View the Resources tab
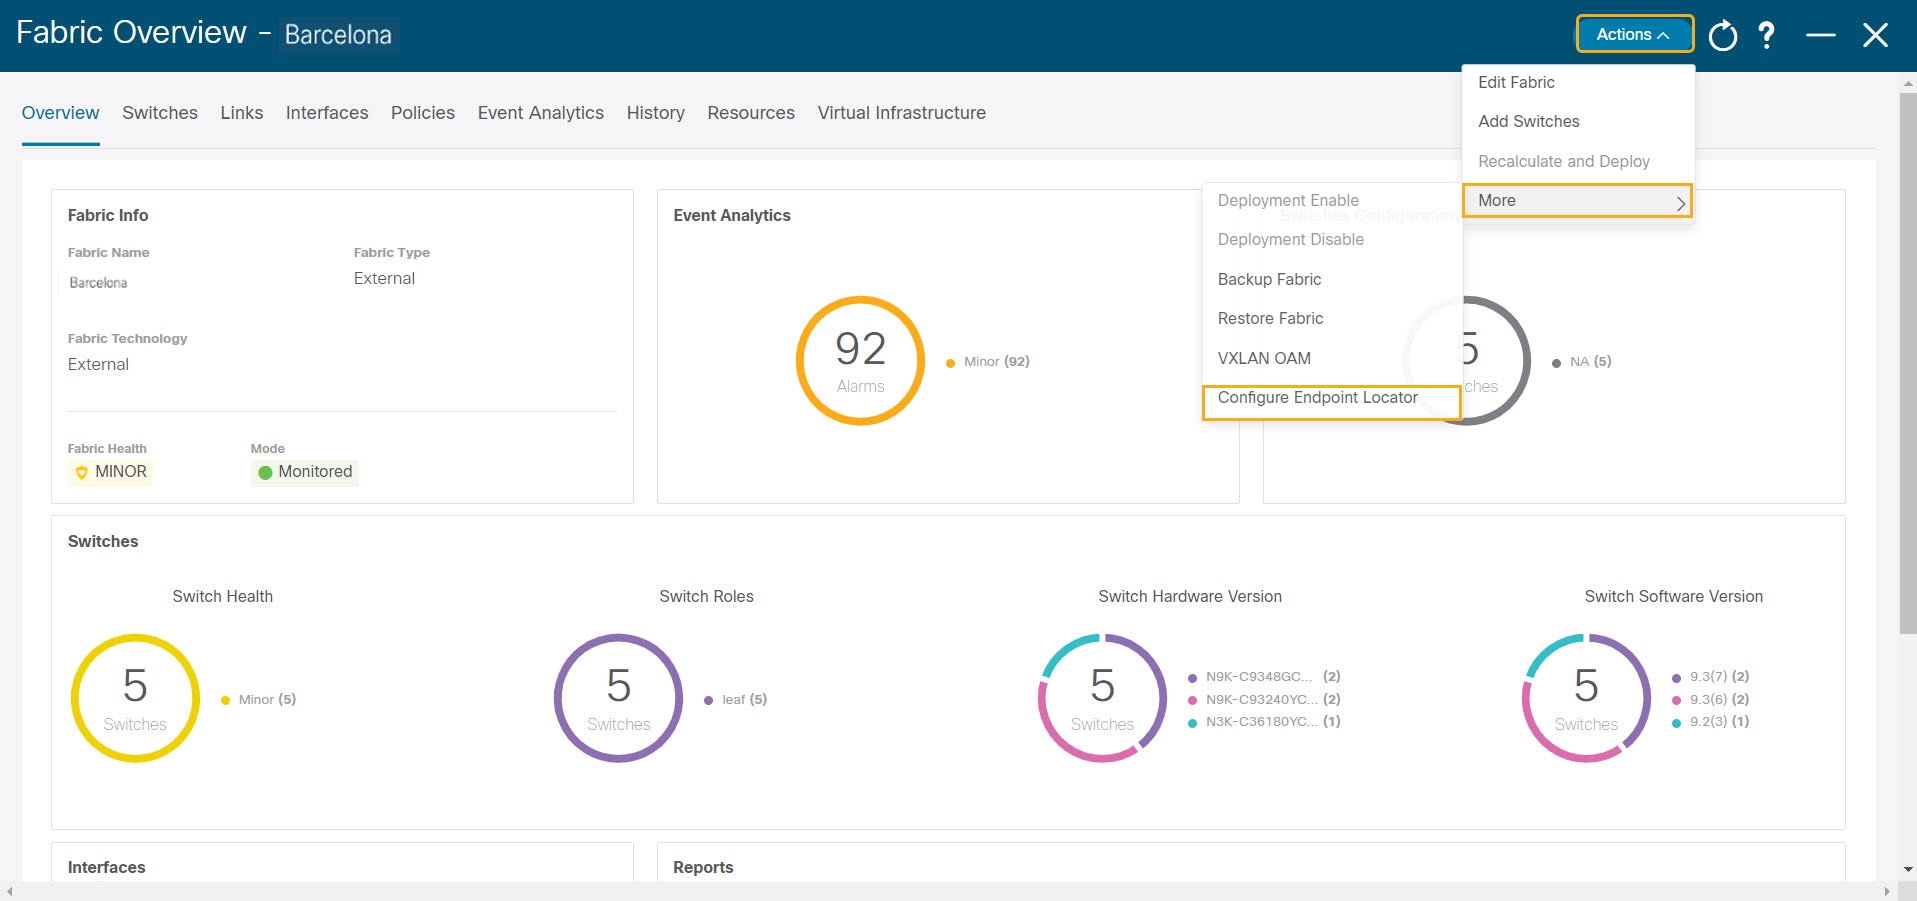Viewport: 1917px width, 901px height. (x=751, y=113)
